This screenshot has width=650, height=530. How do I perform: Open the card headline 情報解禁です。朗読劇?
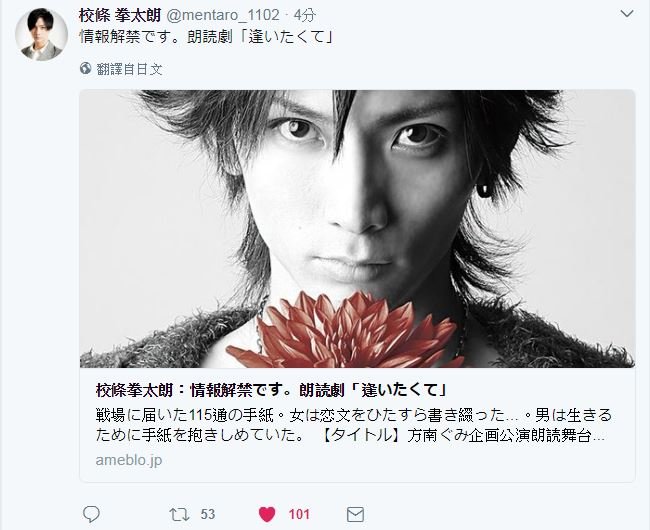[x=272, y=390]
